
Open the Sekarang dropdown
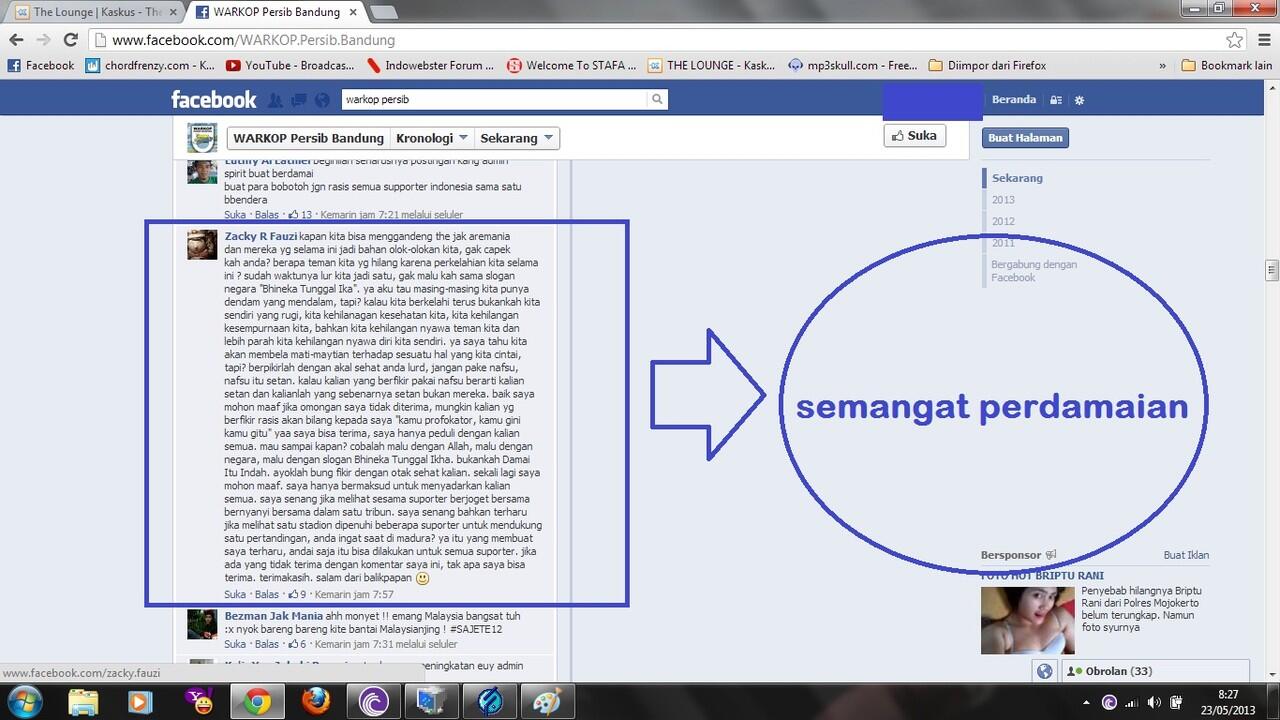pos(516,138)
